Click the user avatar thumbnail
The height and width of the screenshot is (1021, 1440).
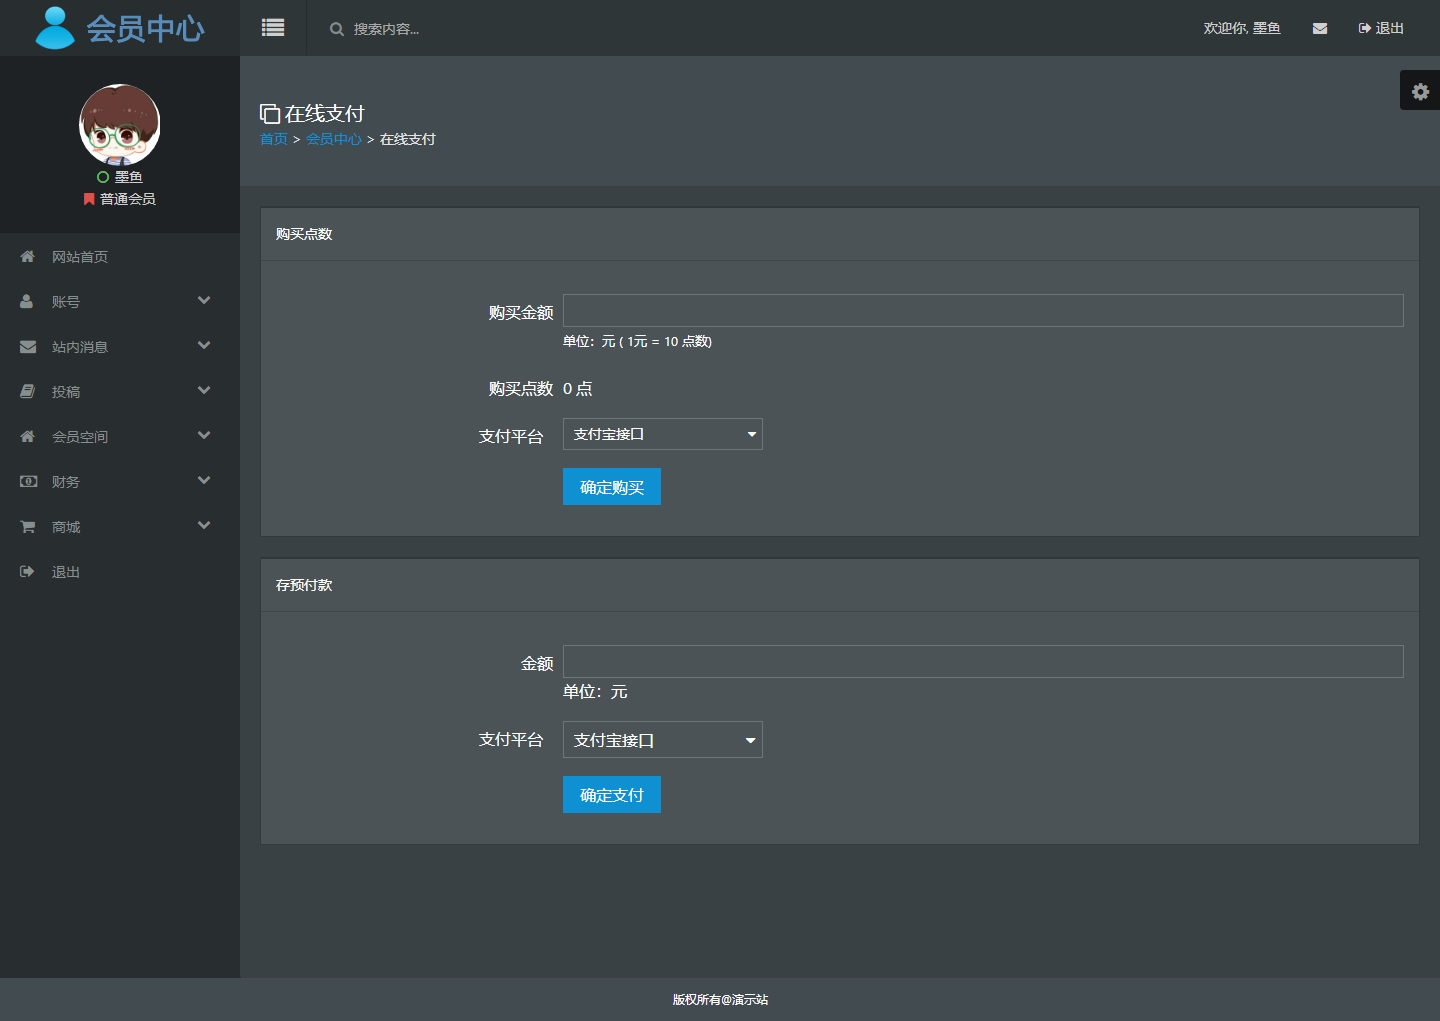point(120,125)
